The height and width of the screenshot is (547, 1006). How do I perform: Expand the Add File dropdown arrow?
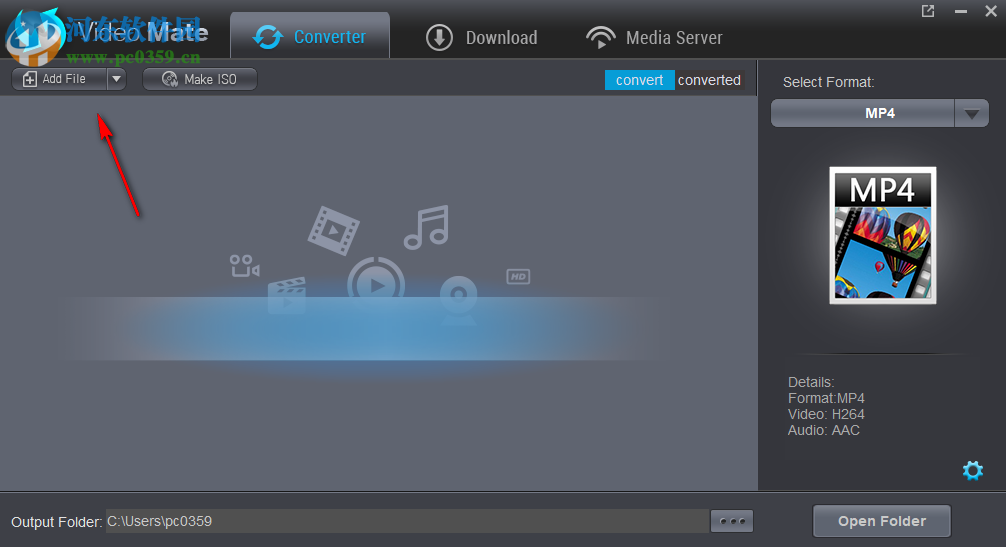click(x=116, y=79)
